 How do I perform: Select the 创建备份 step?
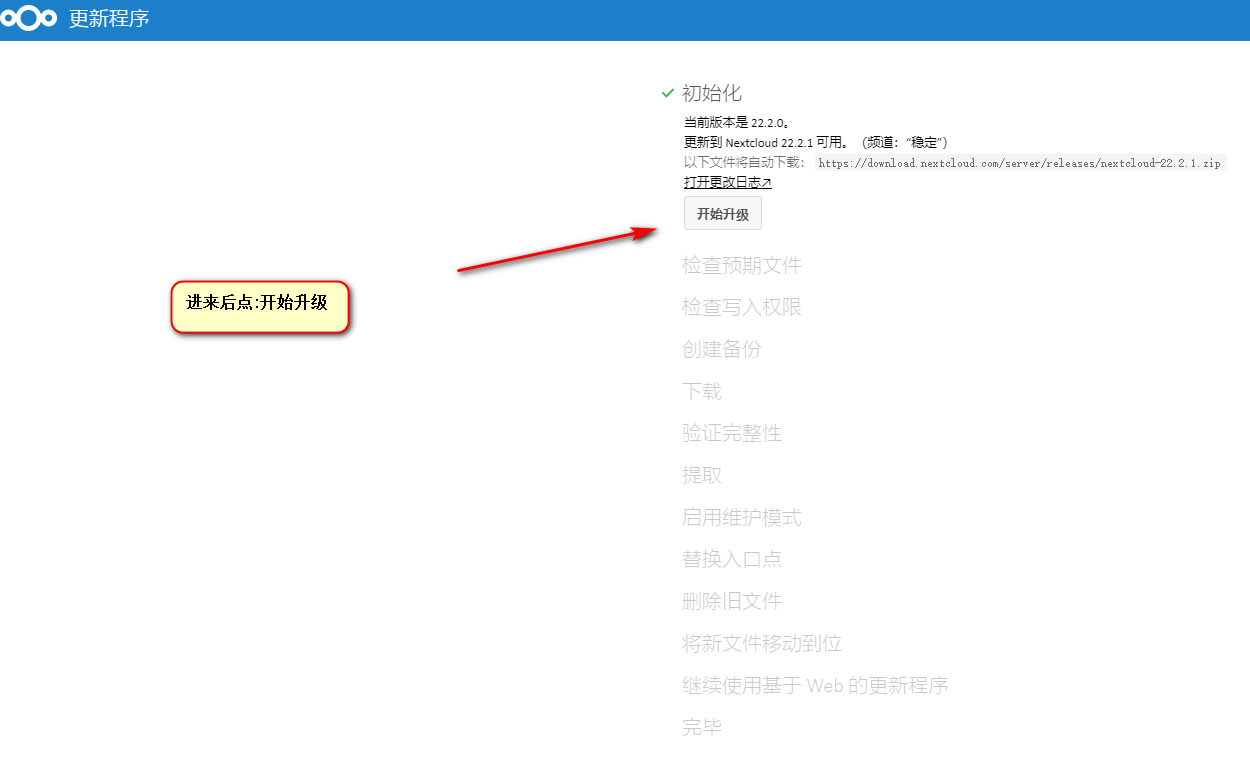tap(722, 349)
